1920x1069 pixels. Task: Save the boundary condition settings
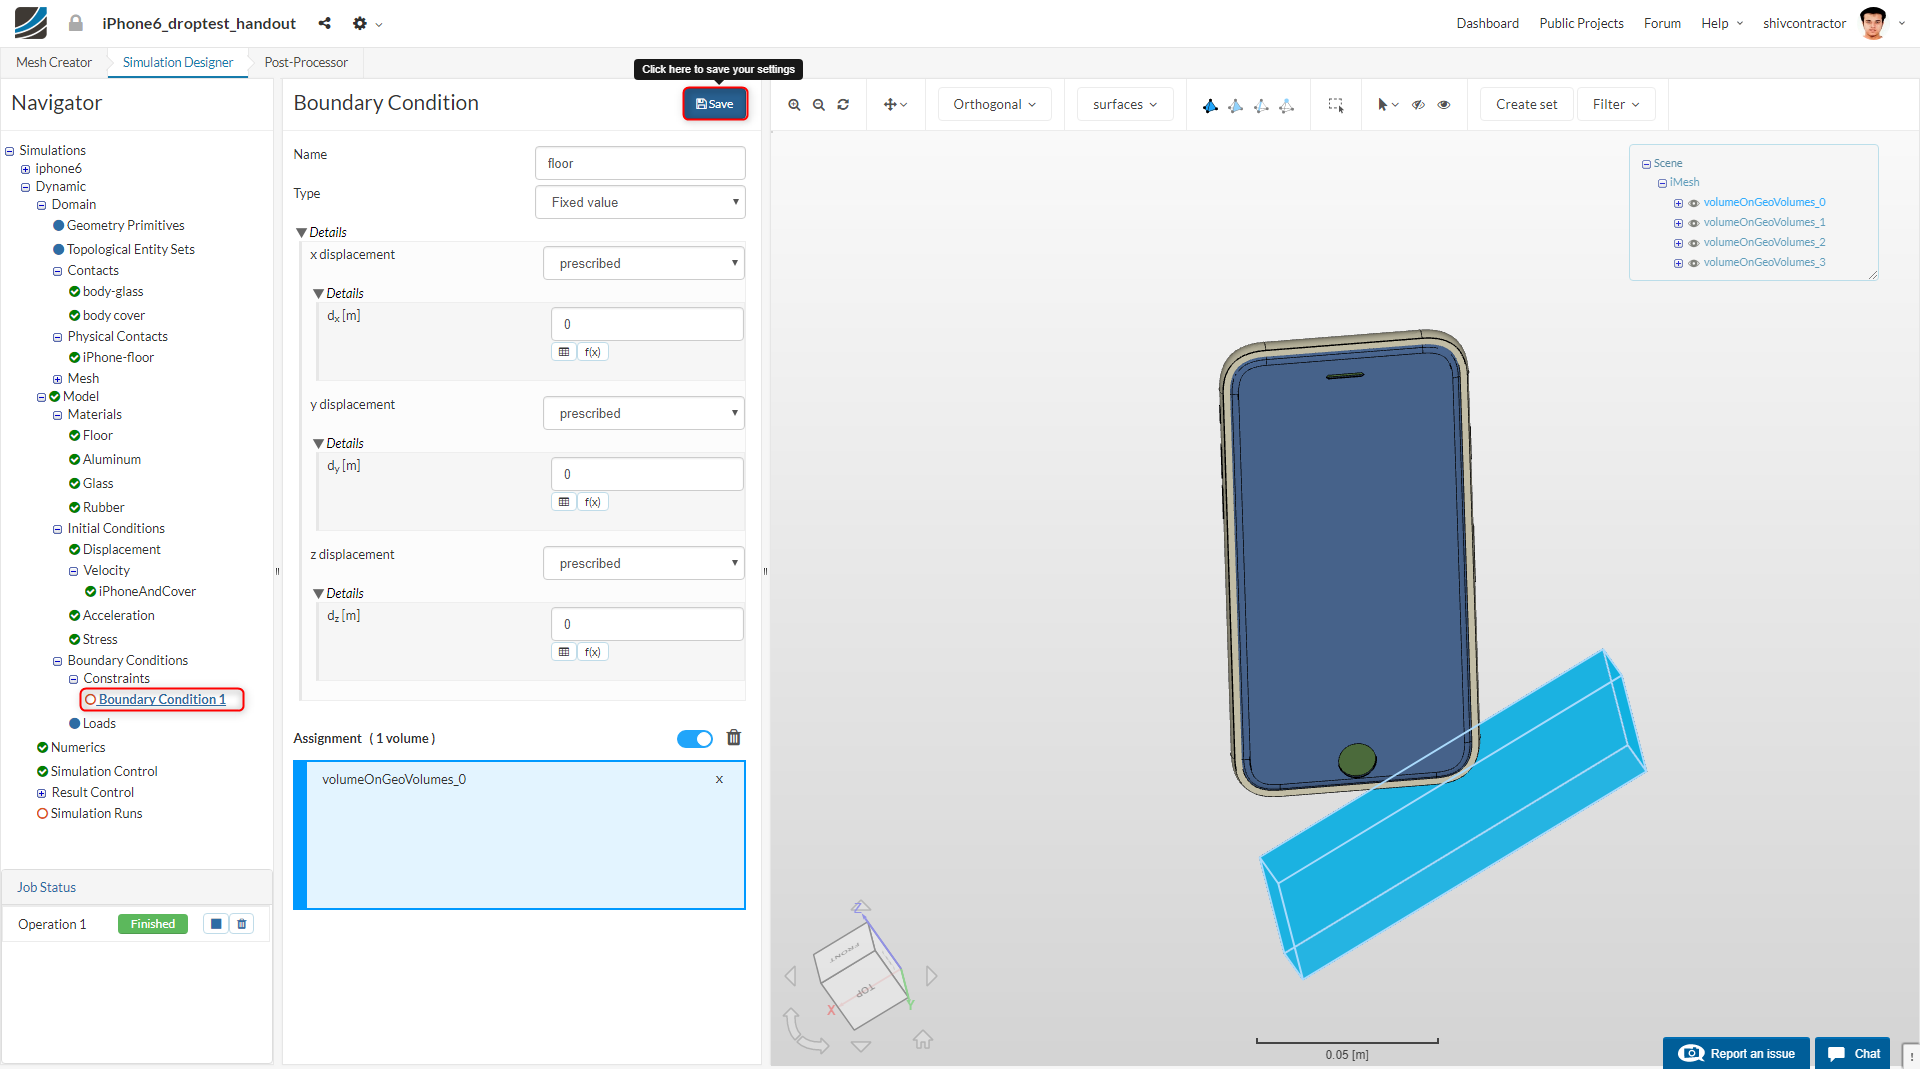(715, 104)
